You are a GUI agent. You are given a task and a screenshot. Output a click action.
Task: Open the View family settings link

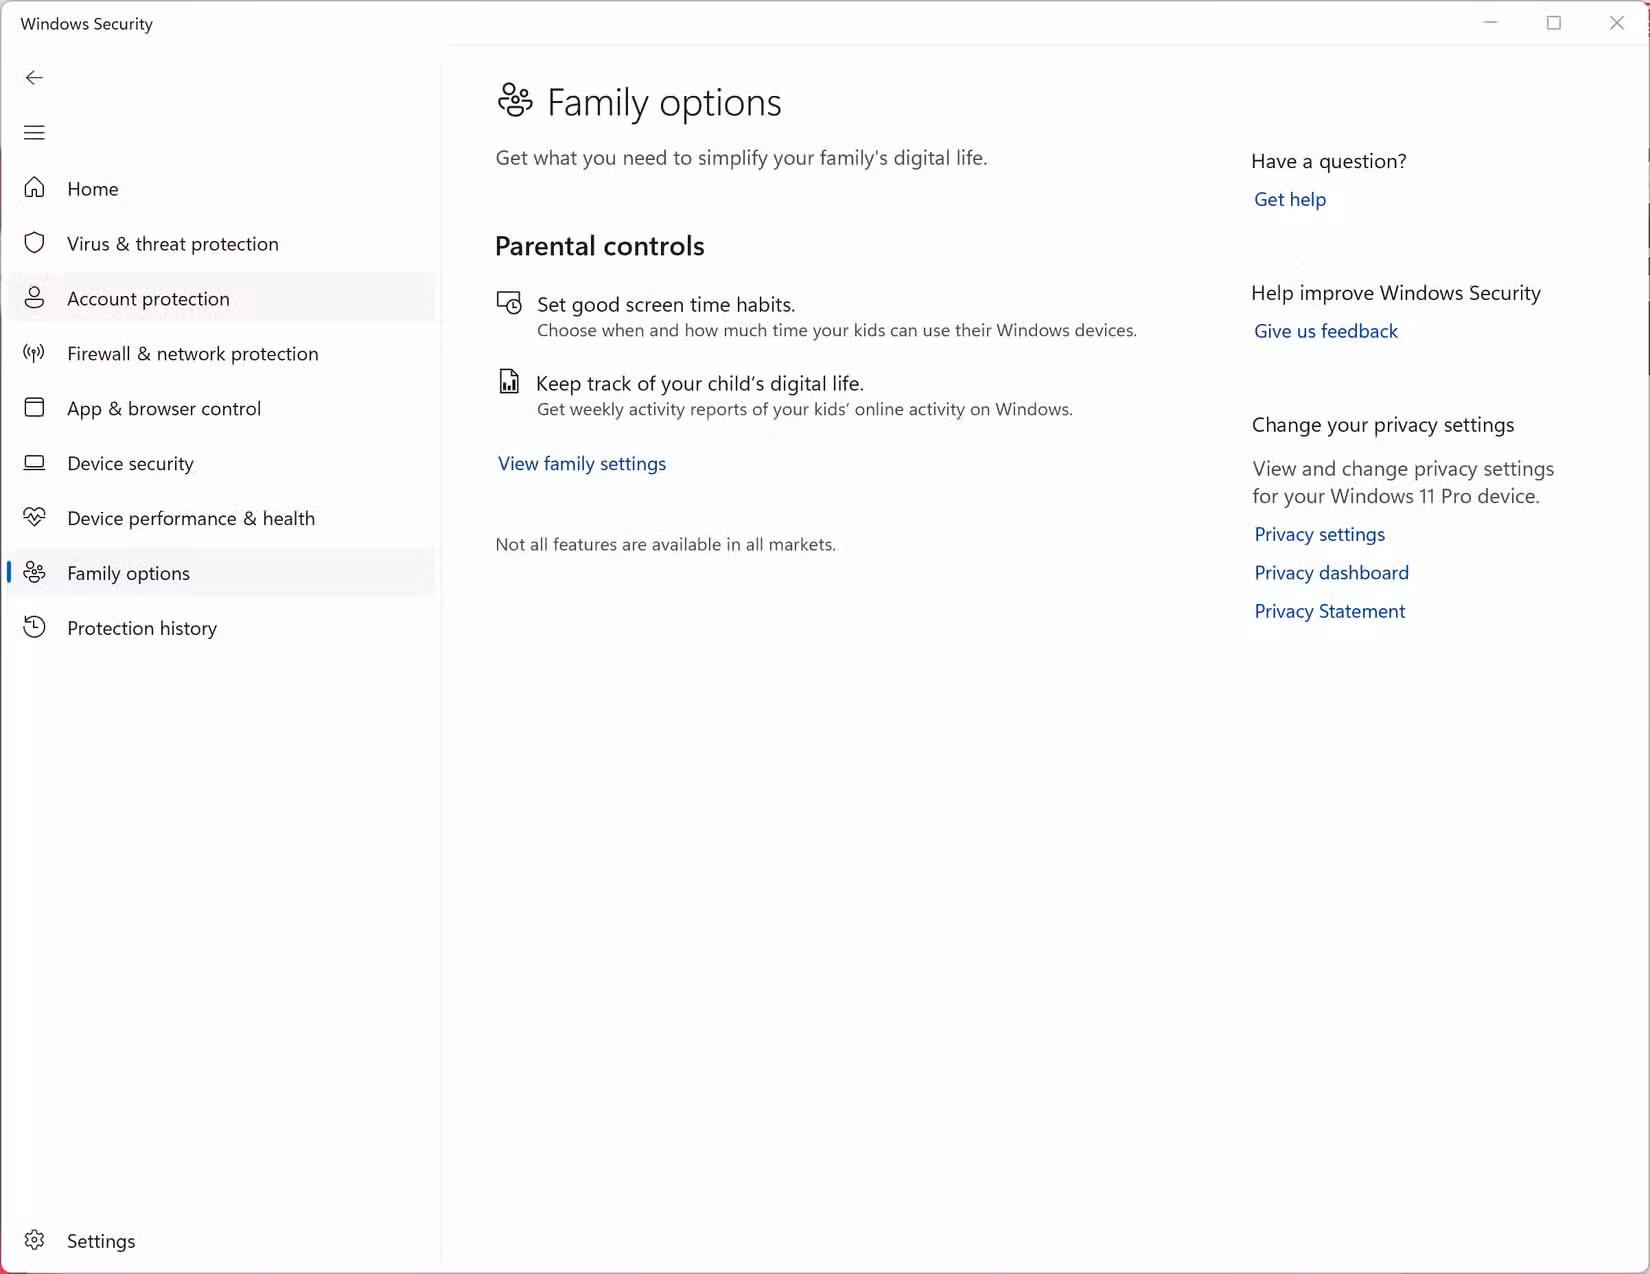pyautogui.click(x=582, y=464)
